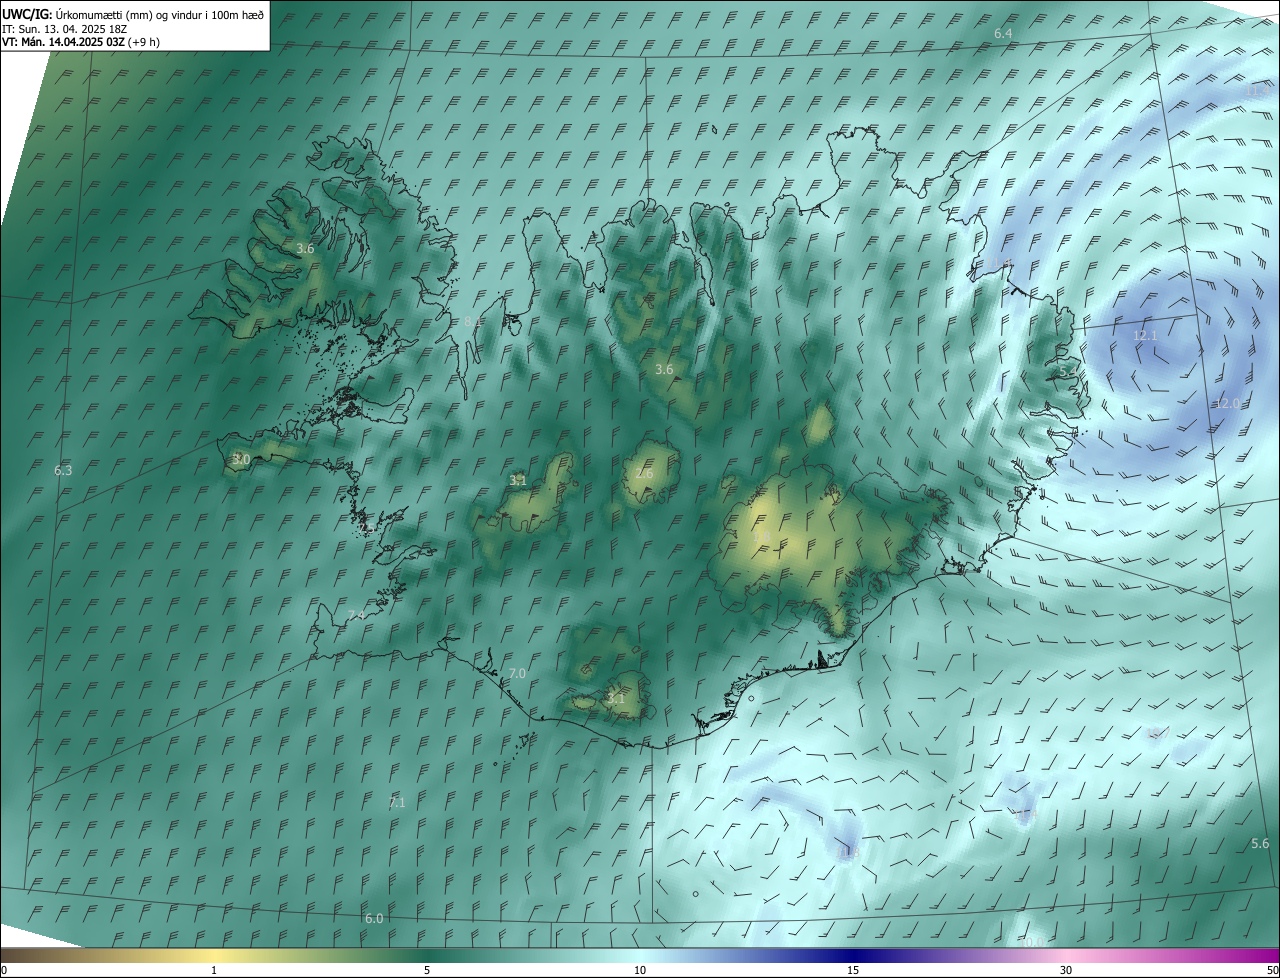Click the 5.4 value on the east coast
This screenshot has height=978, width=1280.
(1068, 371)
